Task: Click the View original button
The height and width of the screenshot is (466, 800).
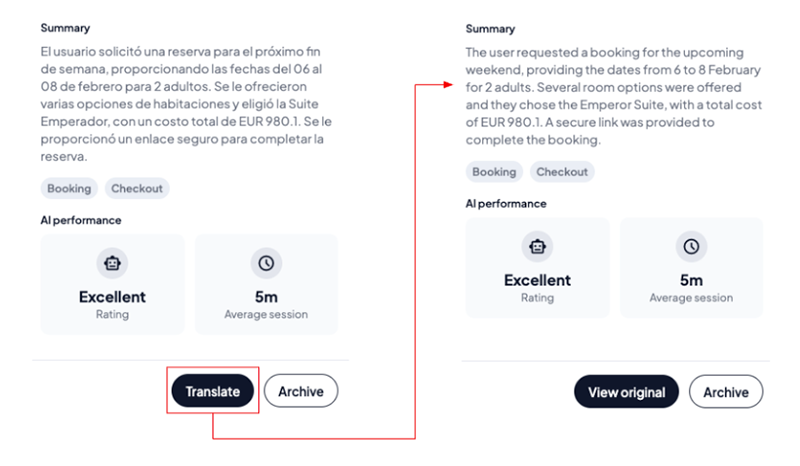Action: point(626,392)
